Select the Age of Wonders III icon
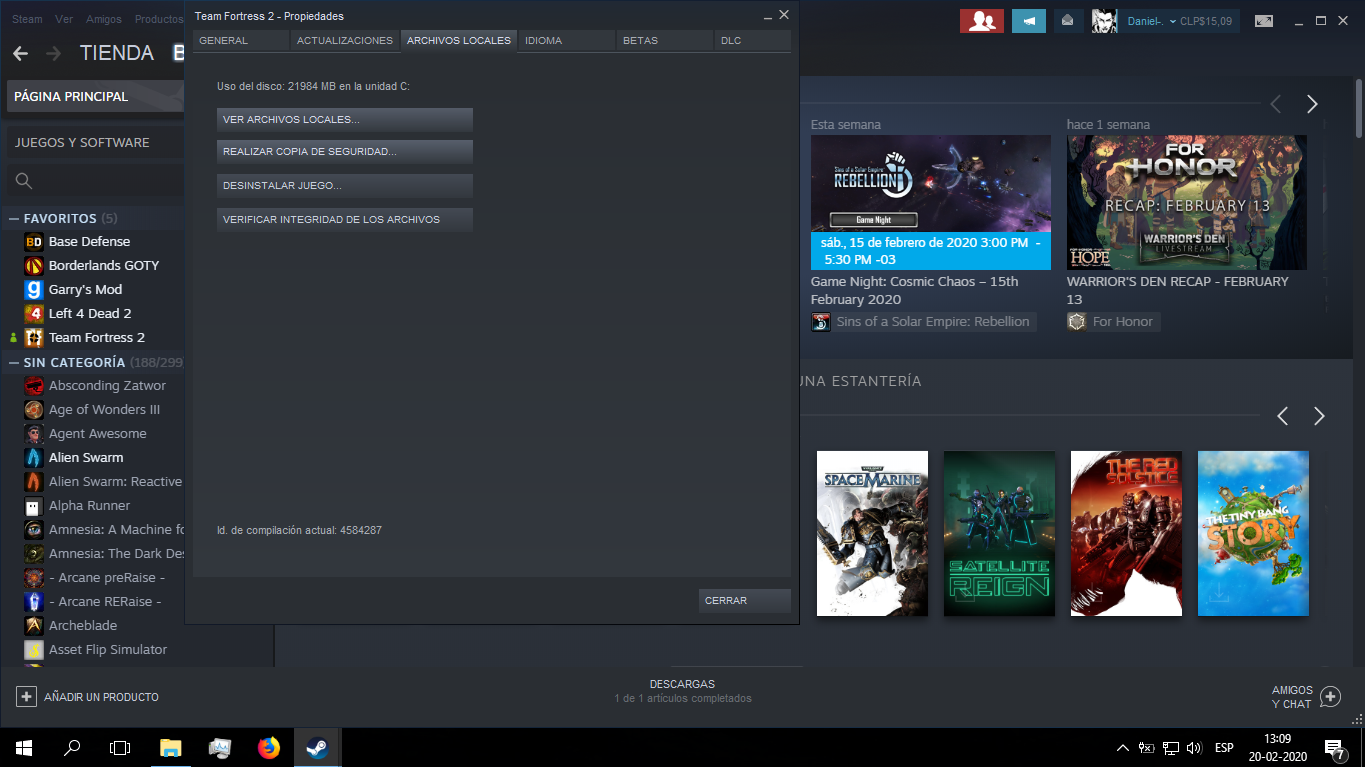This screenshot has width=1365, height=767. (34, 409)
